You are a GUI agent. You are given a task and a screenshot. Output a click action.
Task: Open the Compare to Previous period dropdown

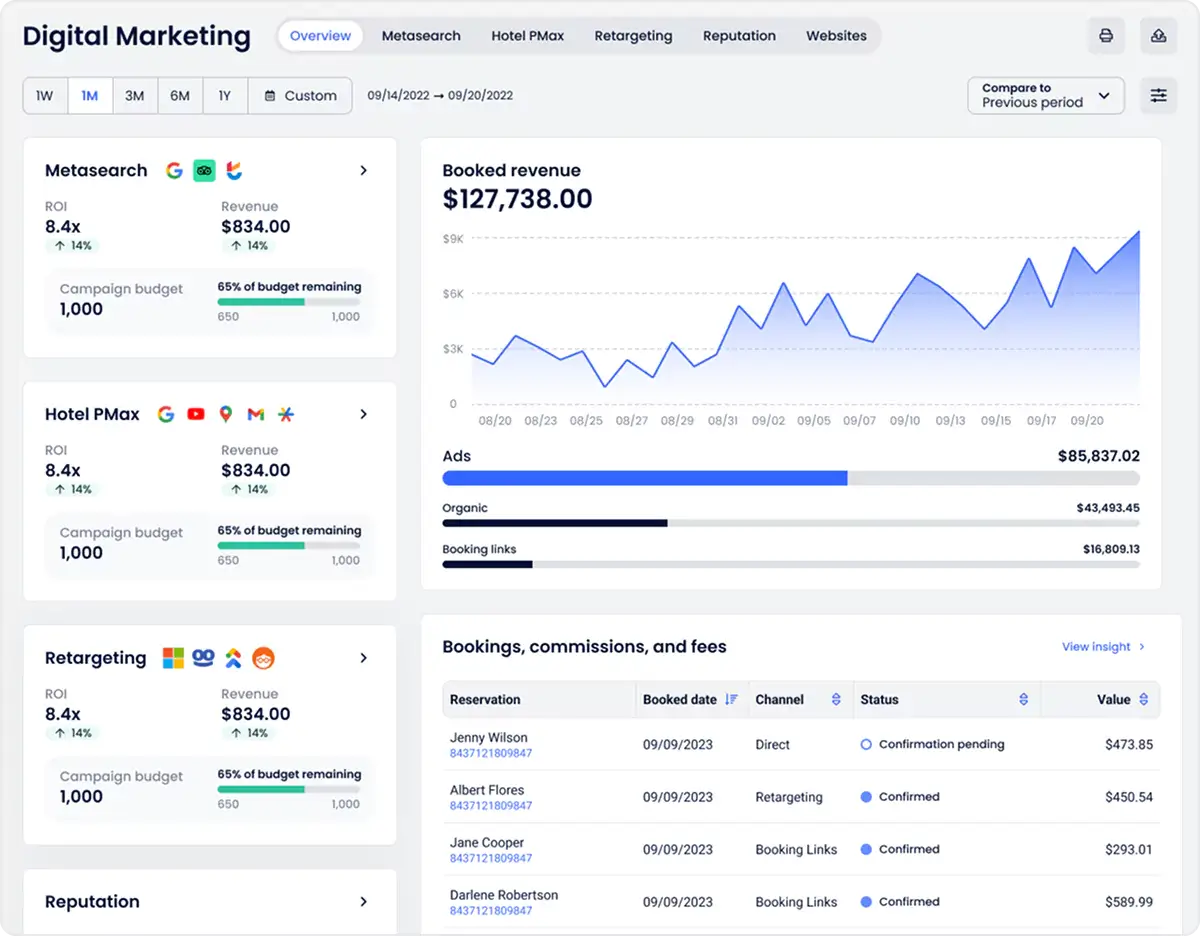coord(1045,96)
